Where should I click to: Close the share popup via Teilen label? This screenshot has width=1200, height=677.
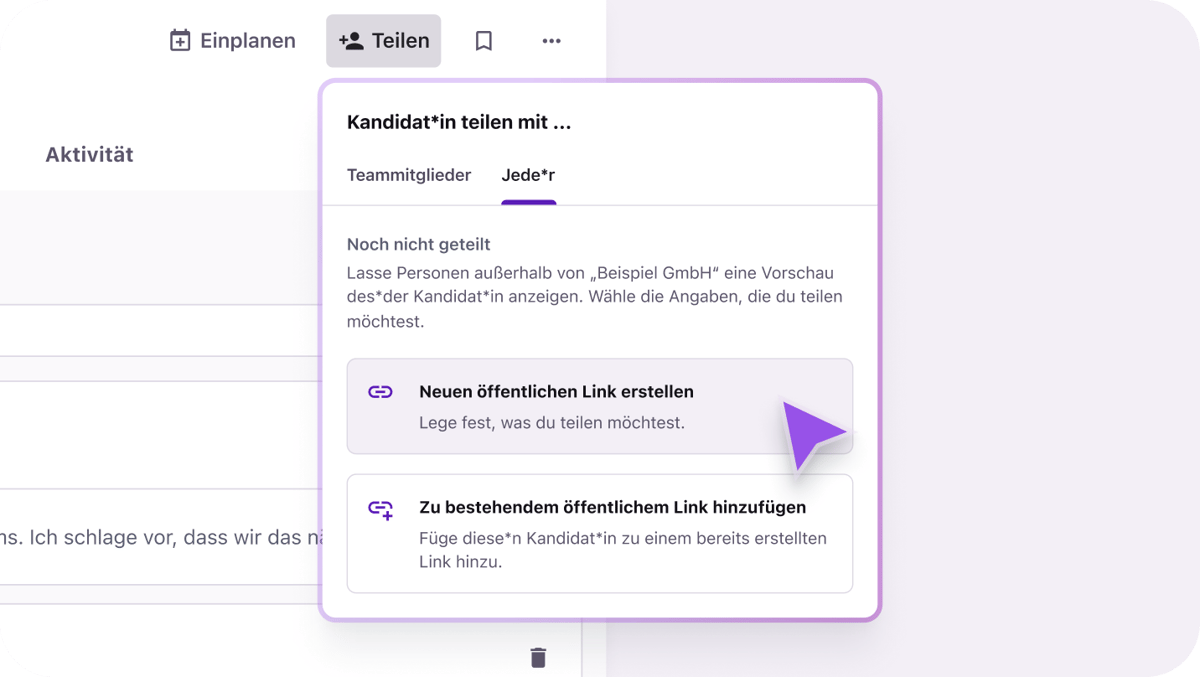point(400,41)
